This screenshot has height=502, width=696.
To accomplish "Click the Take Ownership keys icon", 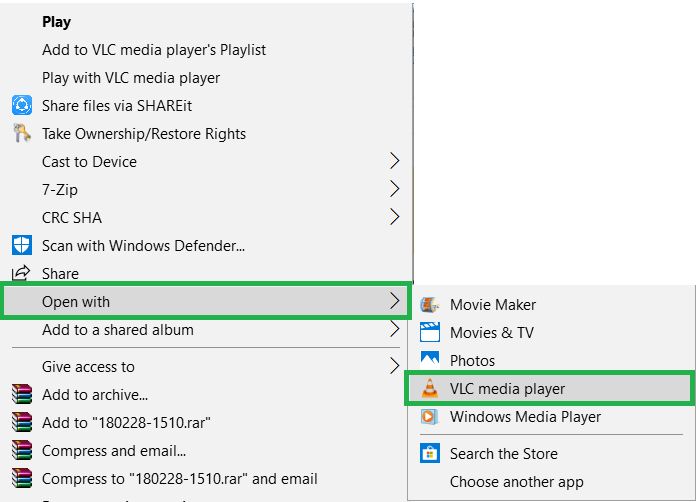I will tap(22, 133).
